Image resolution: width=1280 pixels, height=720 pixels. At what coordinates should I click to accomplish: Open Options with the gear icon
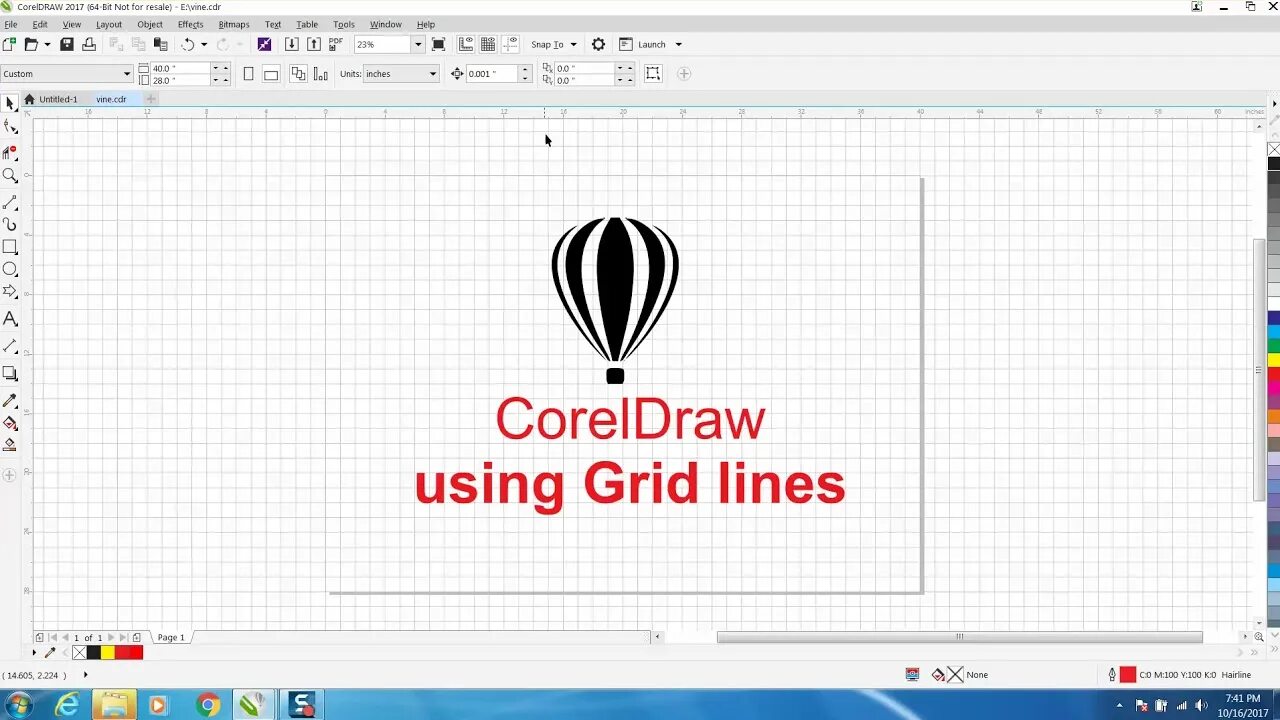[598, 44]
